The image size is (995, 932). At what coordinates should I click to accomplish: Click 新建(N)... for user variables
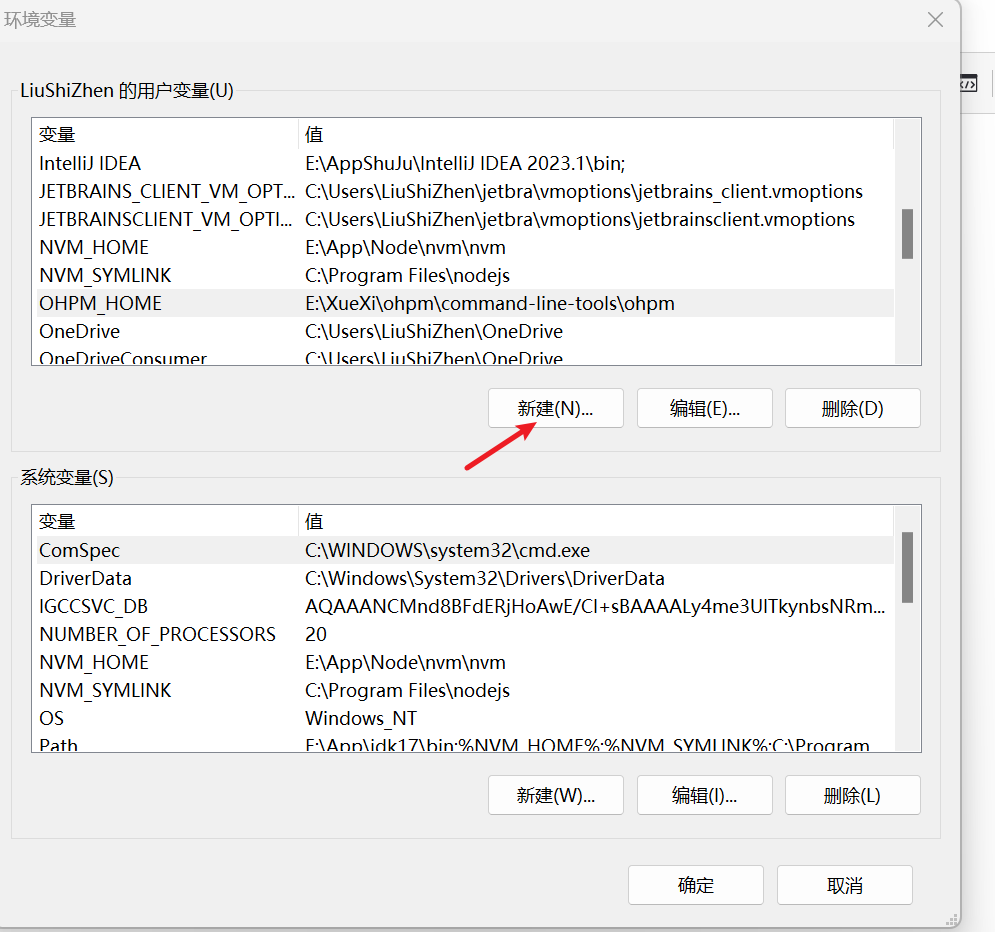tap(555, 408)
